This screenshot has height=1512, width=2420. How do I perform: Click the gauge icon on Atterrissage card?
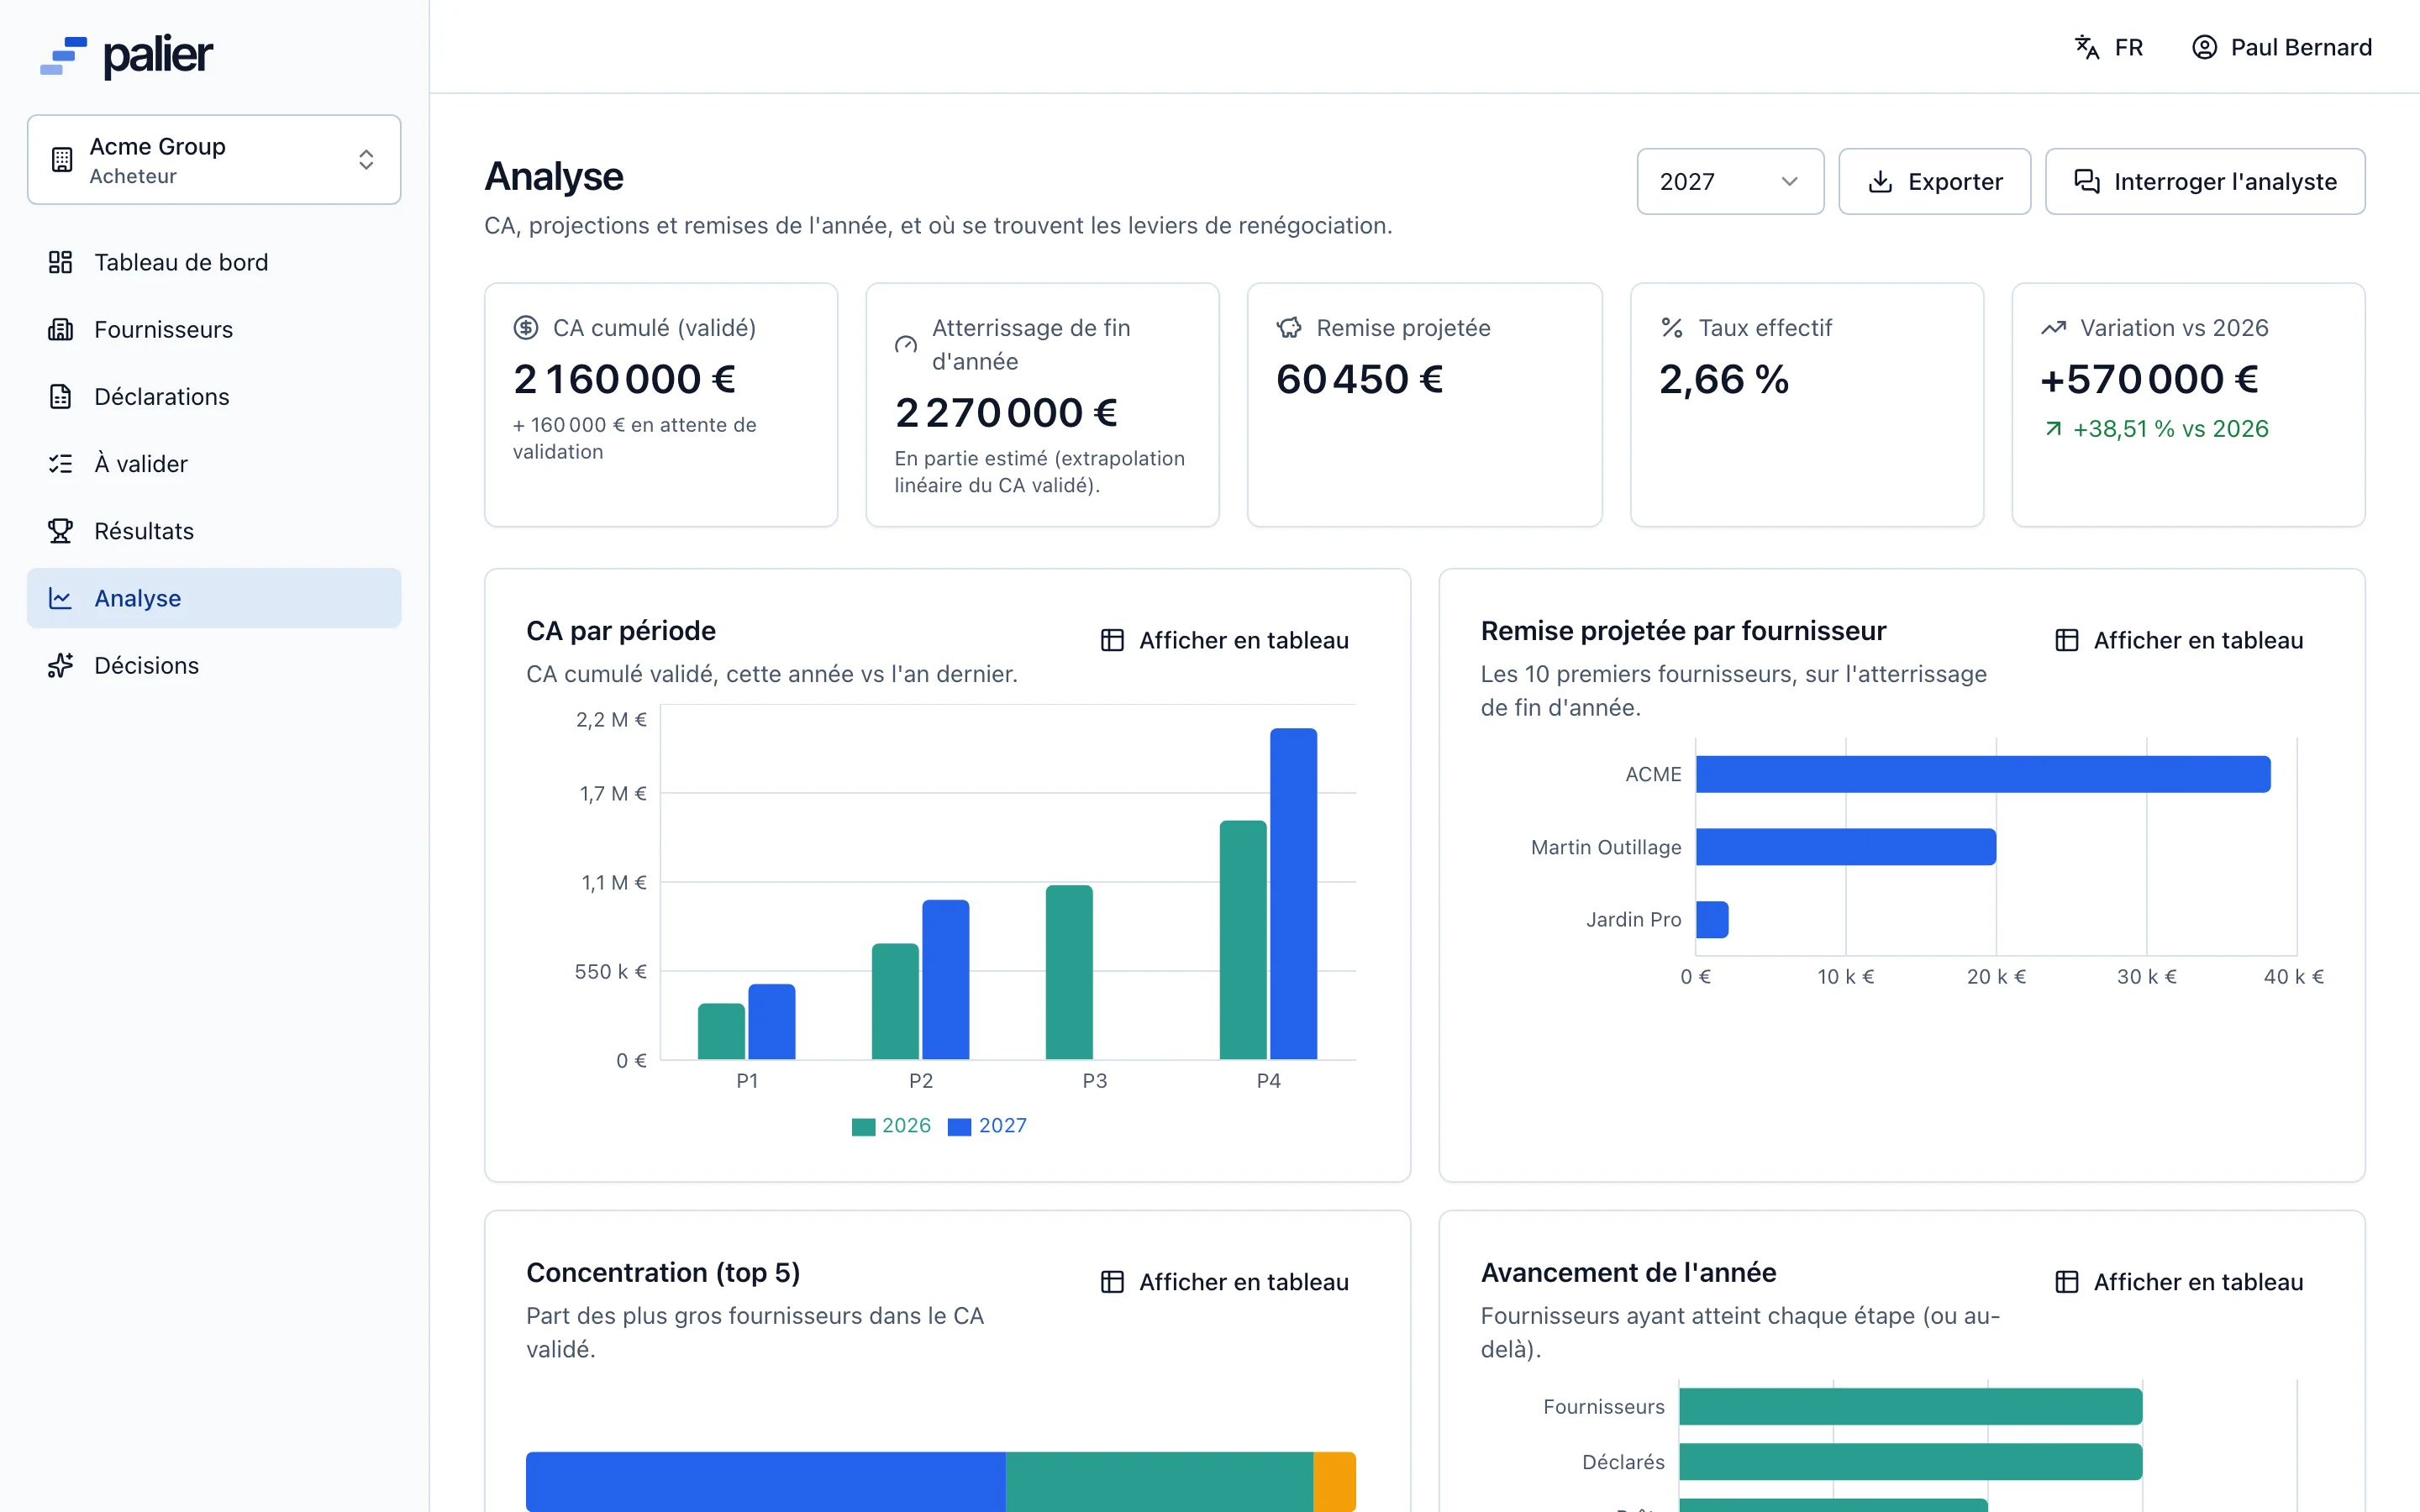906,345
